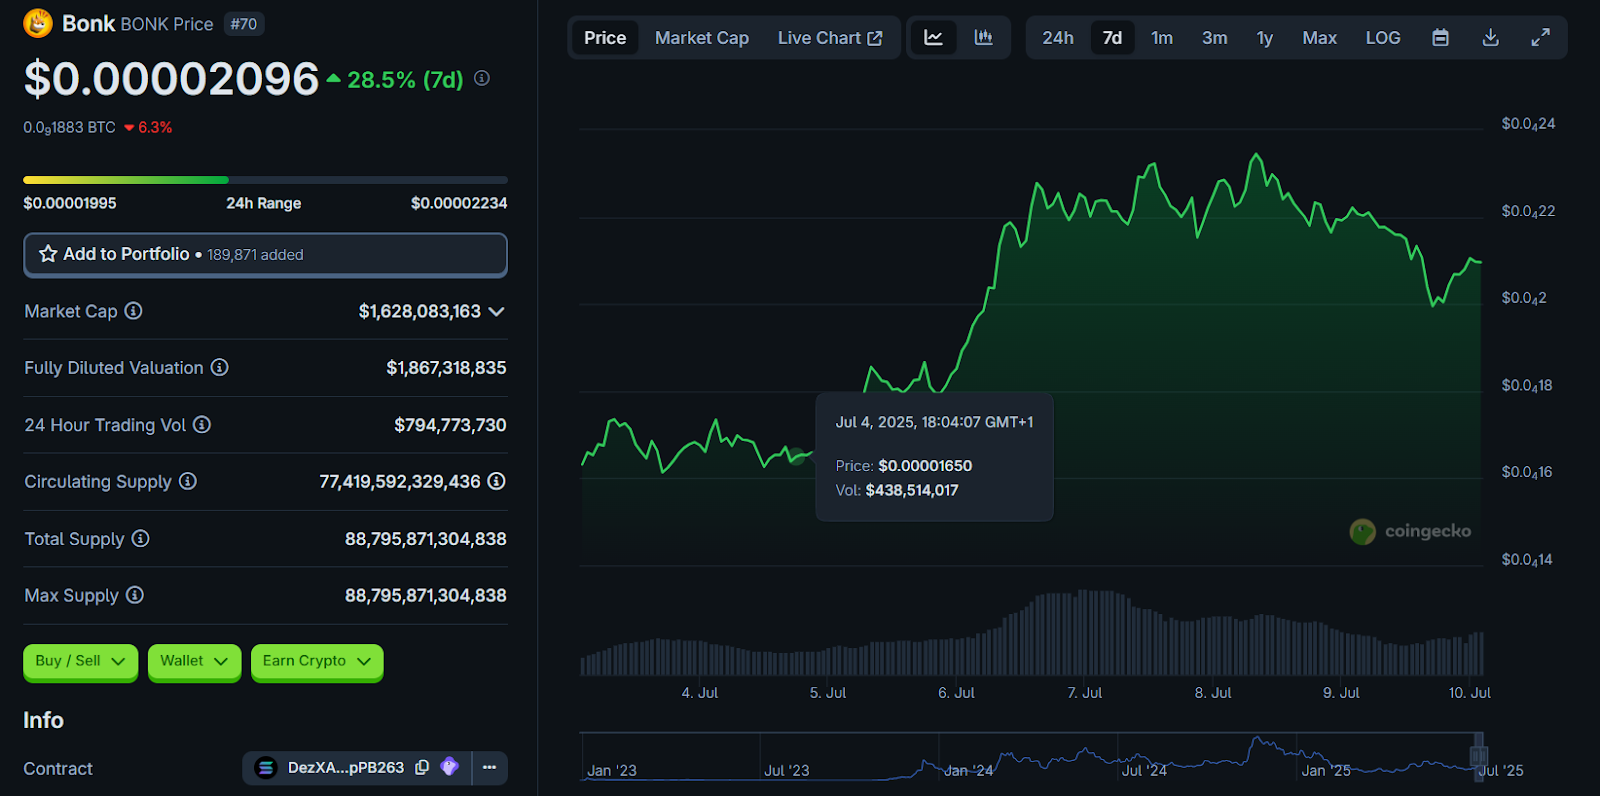Open more contract options ellipsis
Screen dimensions: 1600x796
point(489,768)
